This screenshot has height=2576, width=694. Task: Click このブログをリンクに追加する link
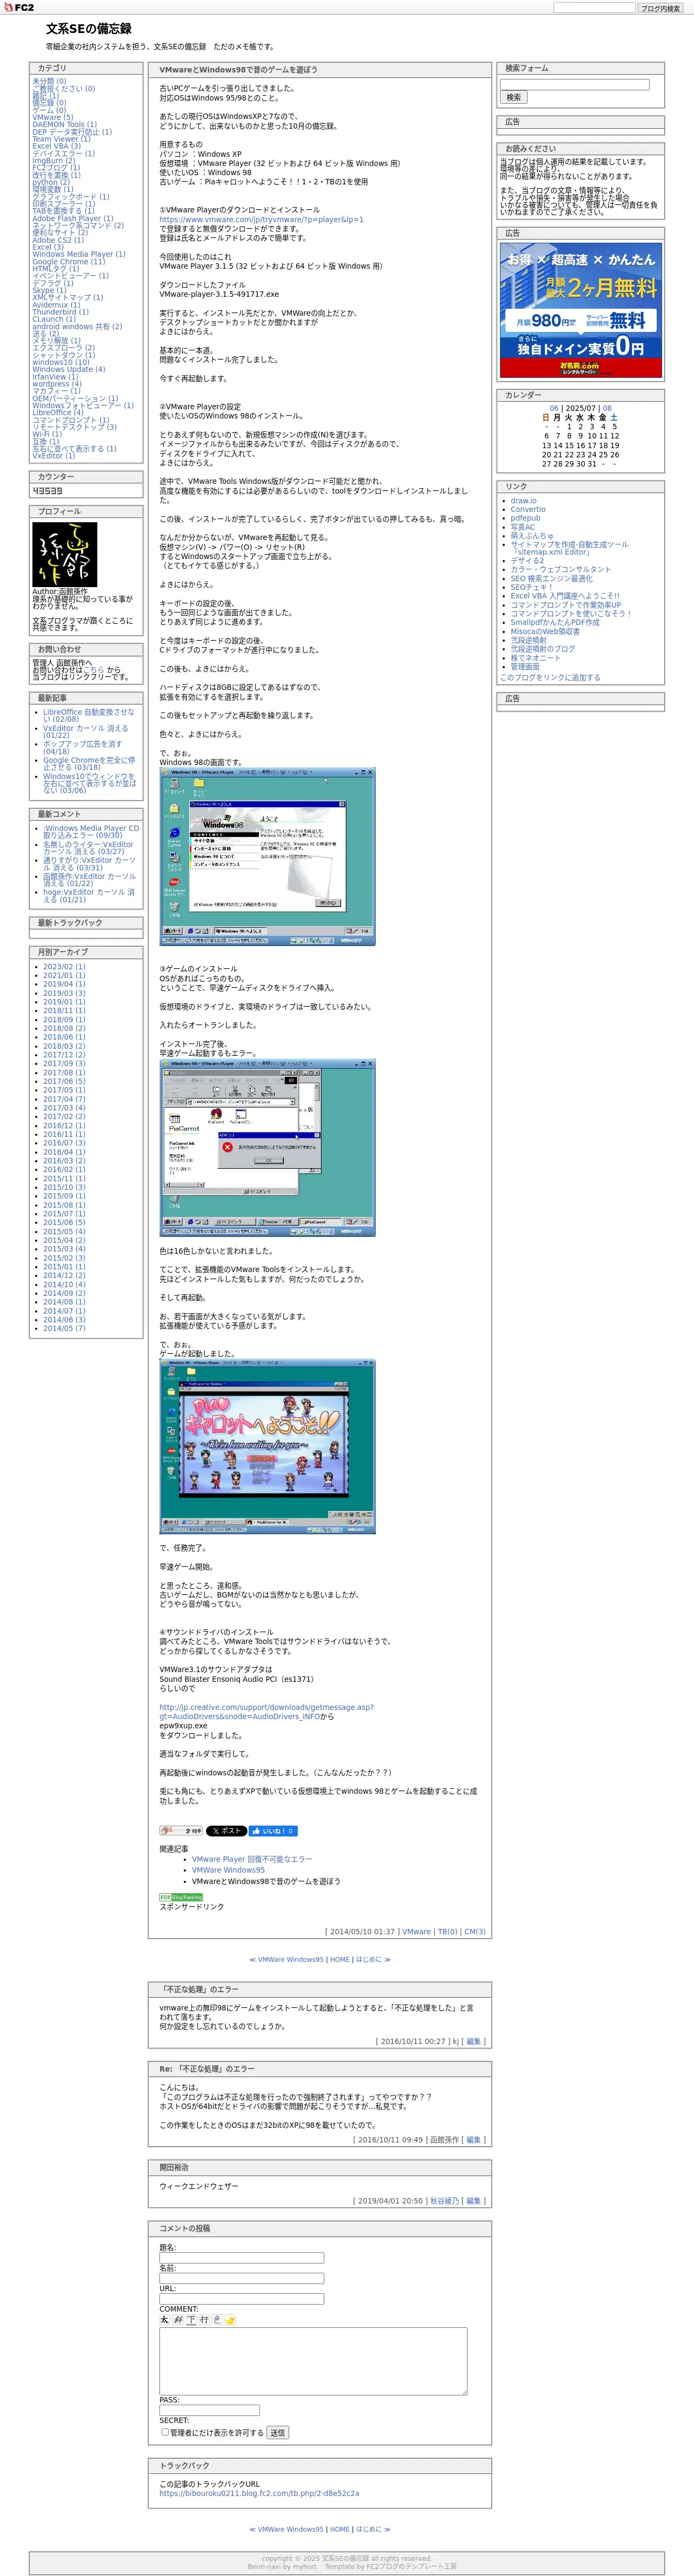[550, 677]
